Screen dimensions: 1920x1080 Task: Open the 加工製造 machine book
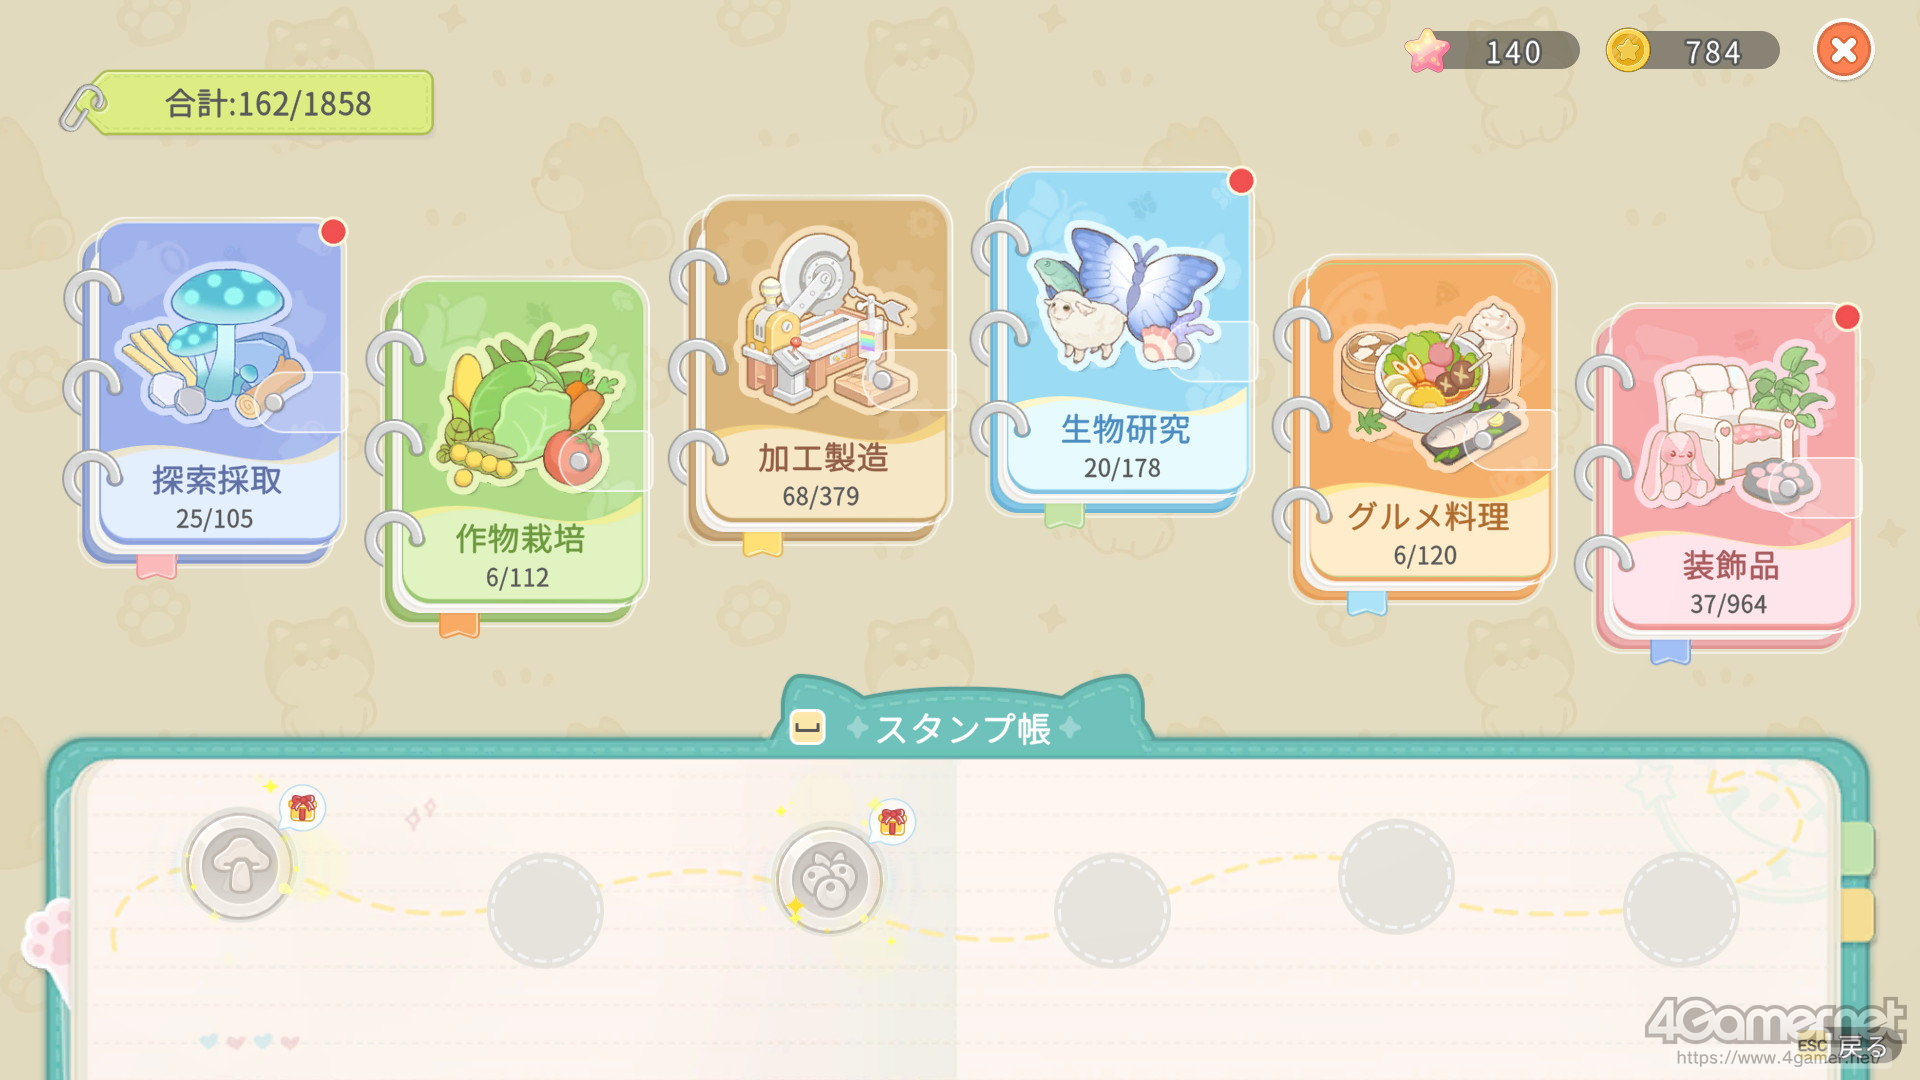818,370
